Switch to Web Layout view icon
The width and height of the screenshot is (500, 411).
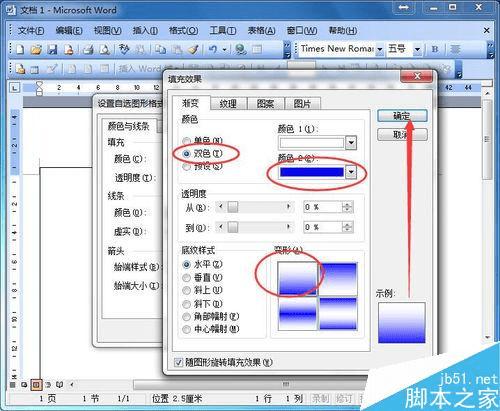pos(24,385)
